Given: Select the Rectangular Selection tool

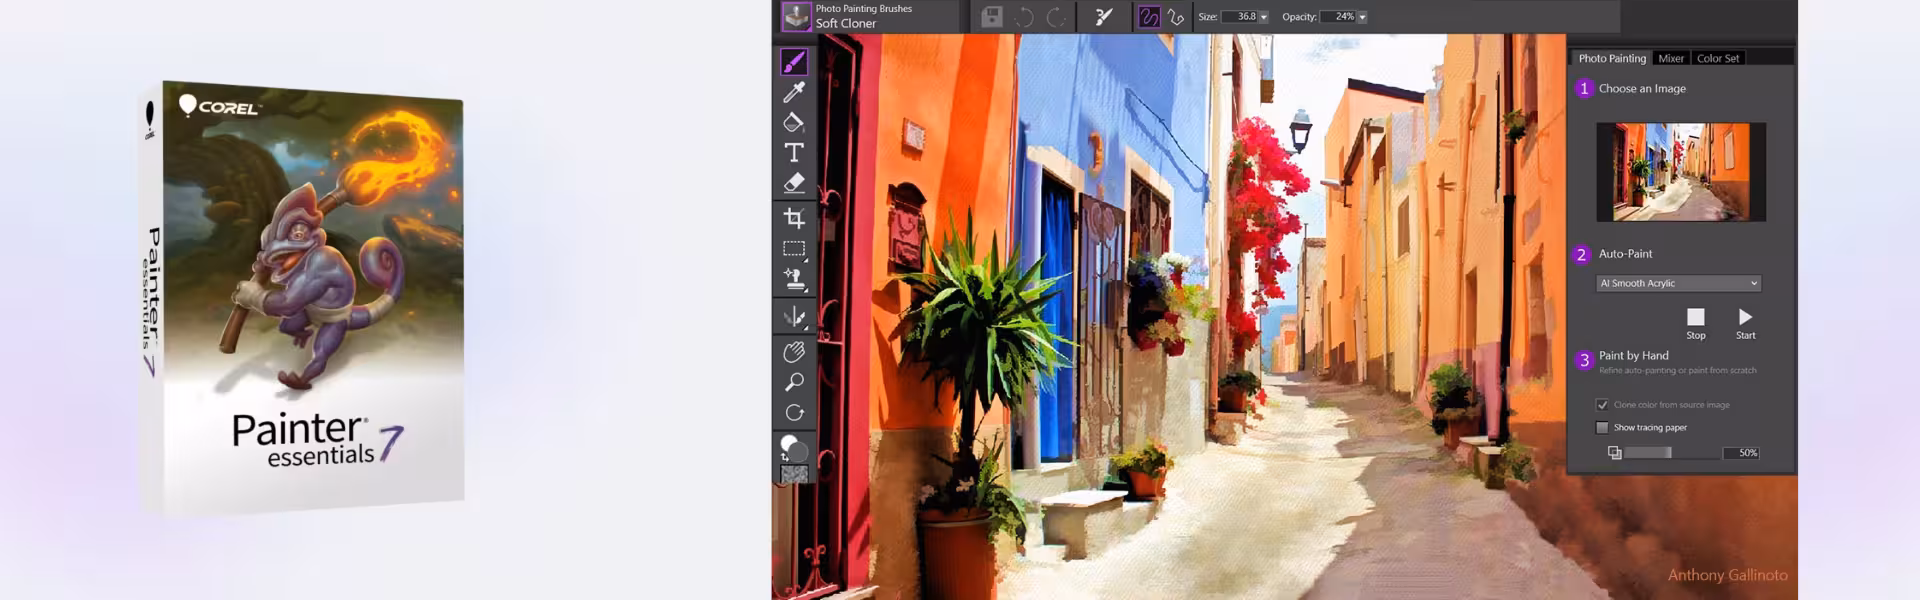Looking at the screenshot, I should tap(794, 249).
